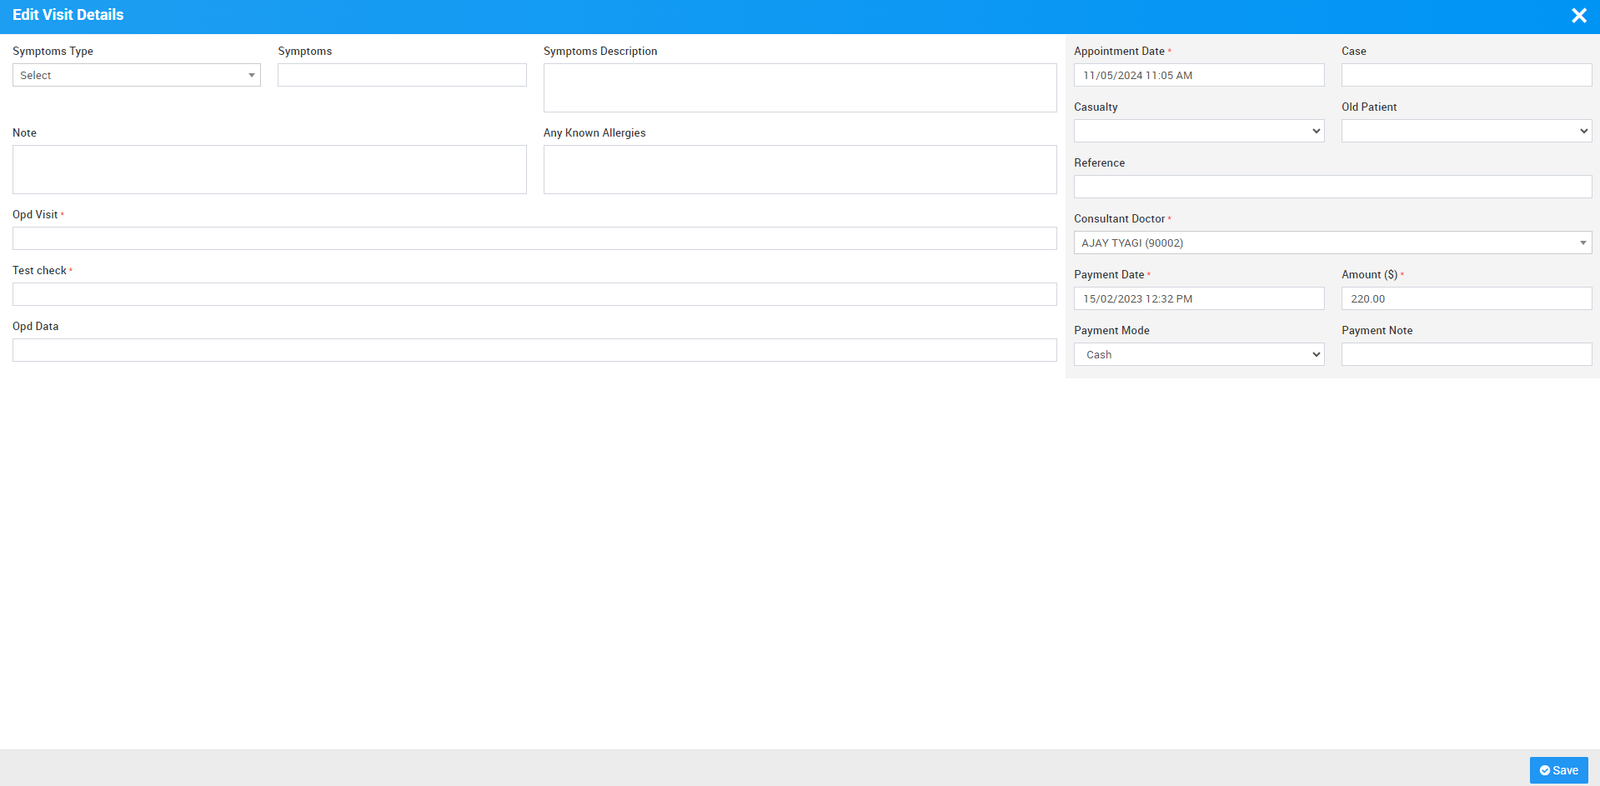1600x786 pixels.
Task: Edit the Appointment Date field
Action: 1198,75
